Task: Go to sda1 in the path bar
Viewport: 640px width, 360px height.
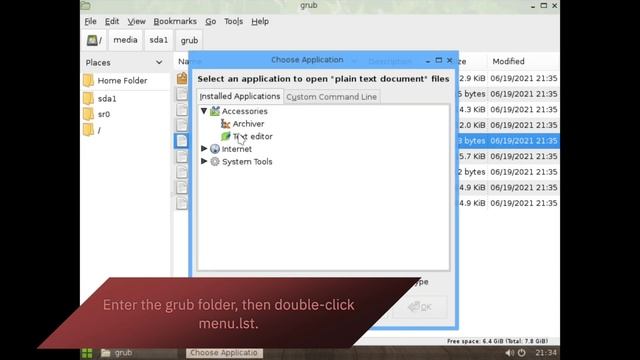Action: tap(159, 40)
